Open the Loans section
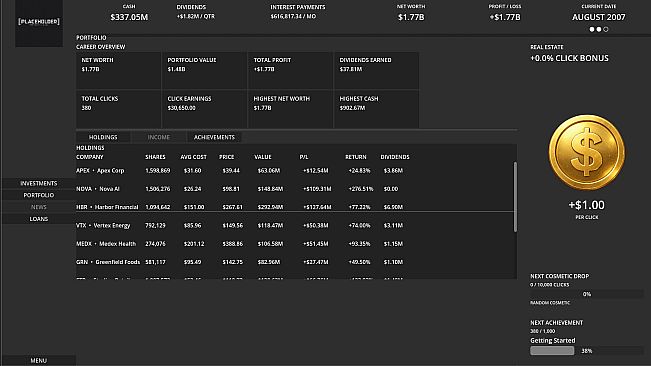The height and width of the screenshot is (366, 651). (x=39, y=219)
